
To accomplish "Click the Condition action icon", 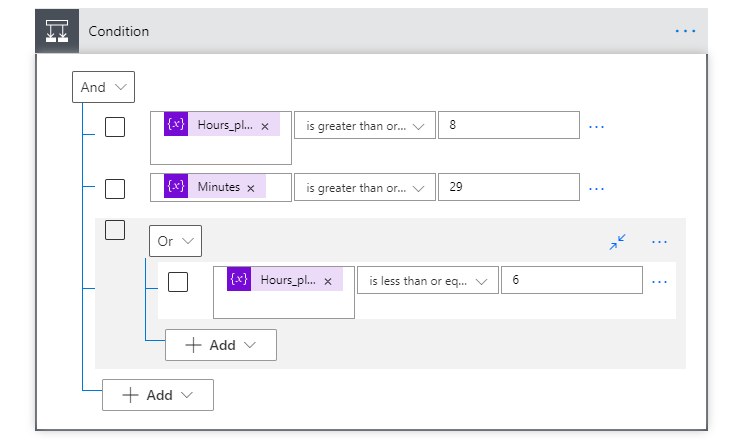I will pos(57,31).
